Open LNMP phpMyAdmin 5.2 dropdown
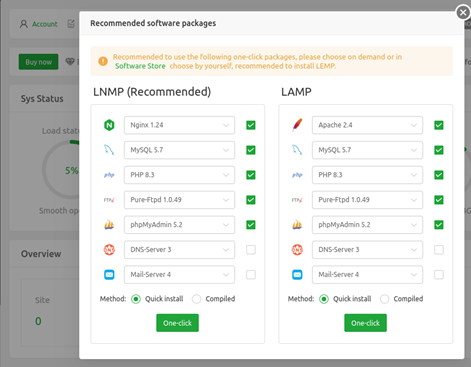The width and height of the screenshot is (471, 367). (179, 225)
